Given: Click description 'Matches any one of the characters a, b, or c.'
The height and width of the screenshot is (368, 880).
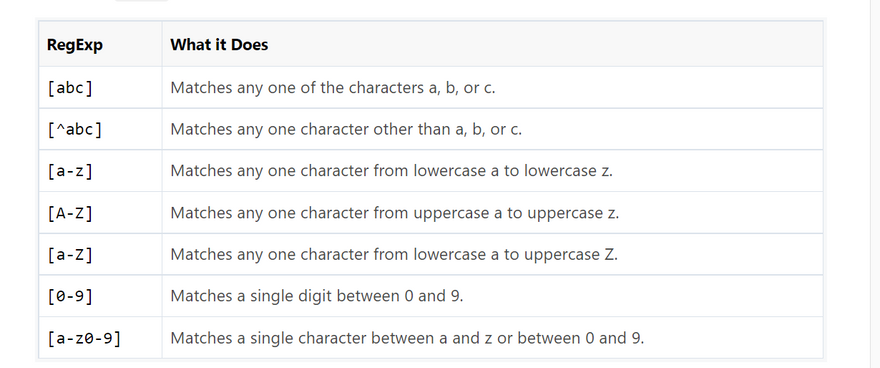Looking at the screenshot, I should click(333, 88).
